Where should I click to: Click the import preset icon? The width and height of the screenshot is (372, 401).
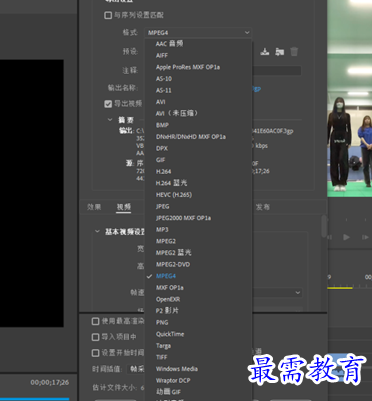click(x=279, y=52)
